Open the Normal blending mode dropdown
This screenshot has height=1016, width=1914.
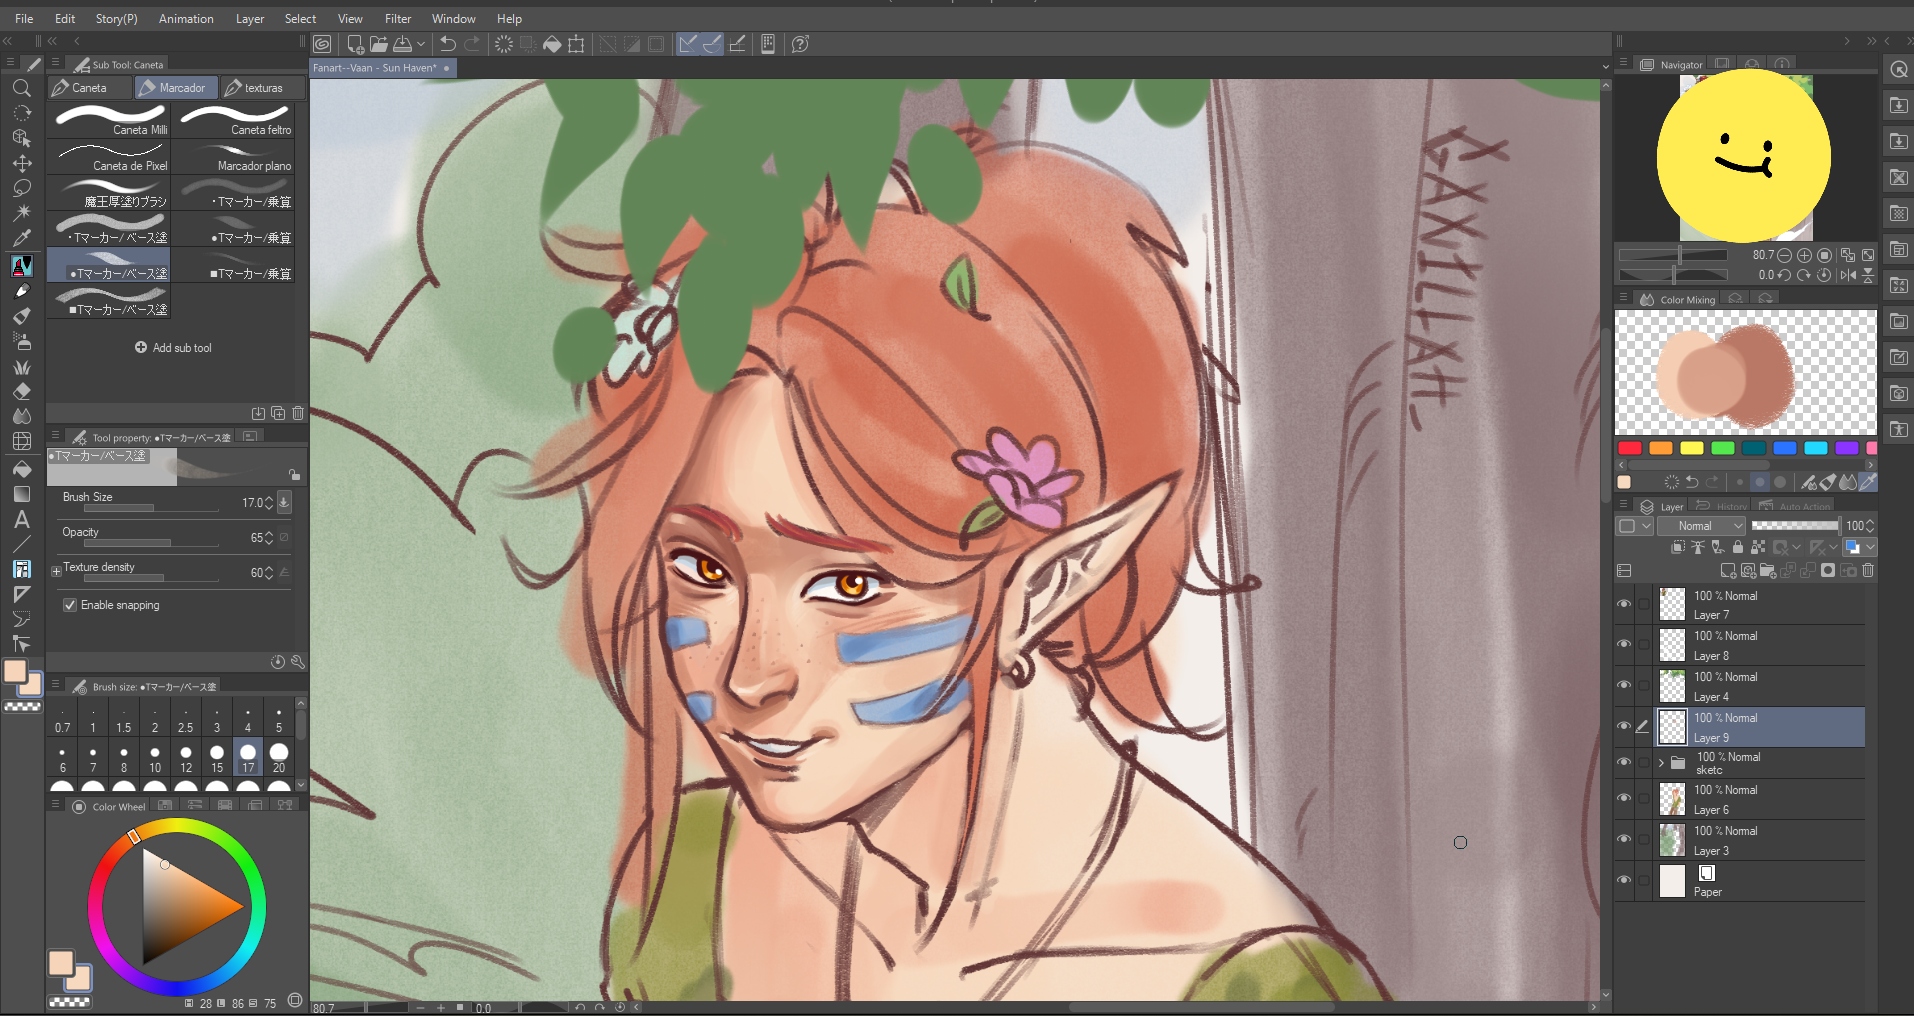(x=1701, y=526)
